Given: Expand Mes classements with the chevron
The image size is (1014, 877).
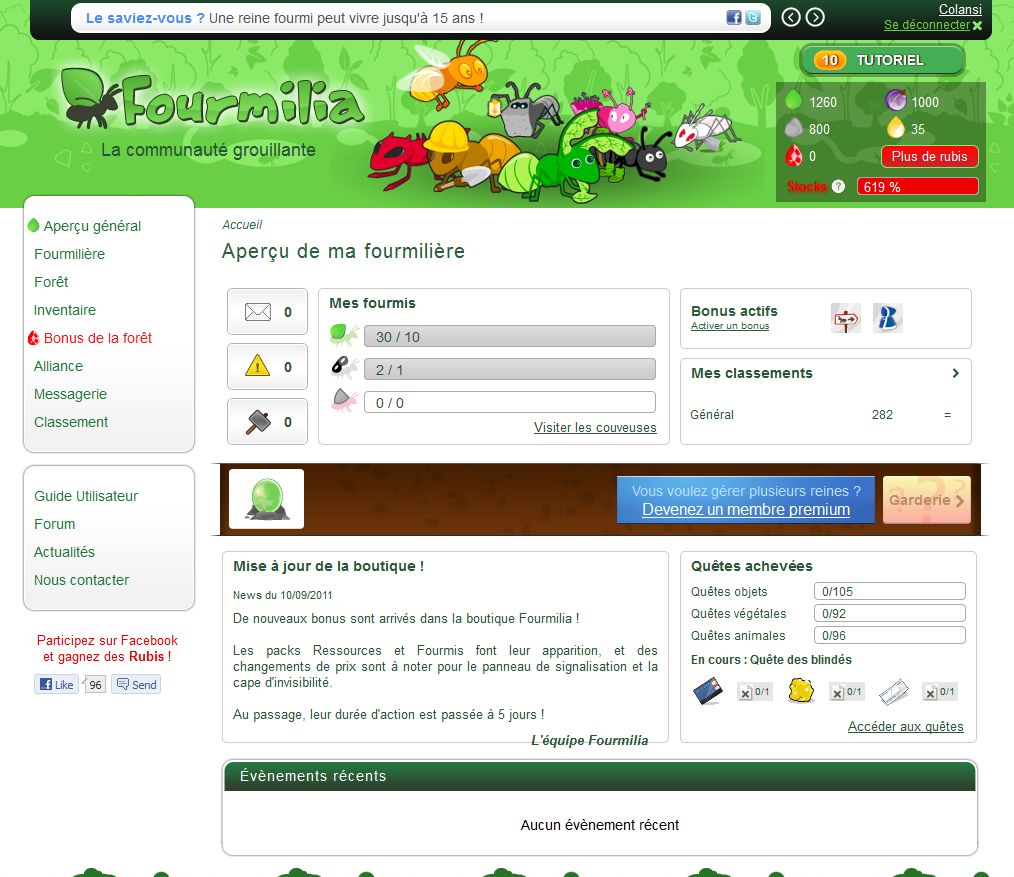Looking at the screenshot, I should (x=955, y=373).
